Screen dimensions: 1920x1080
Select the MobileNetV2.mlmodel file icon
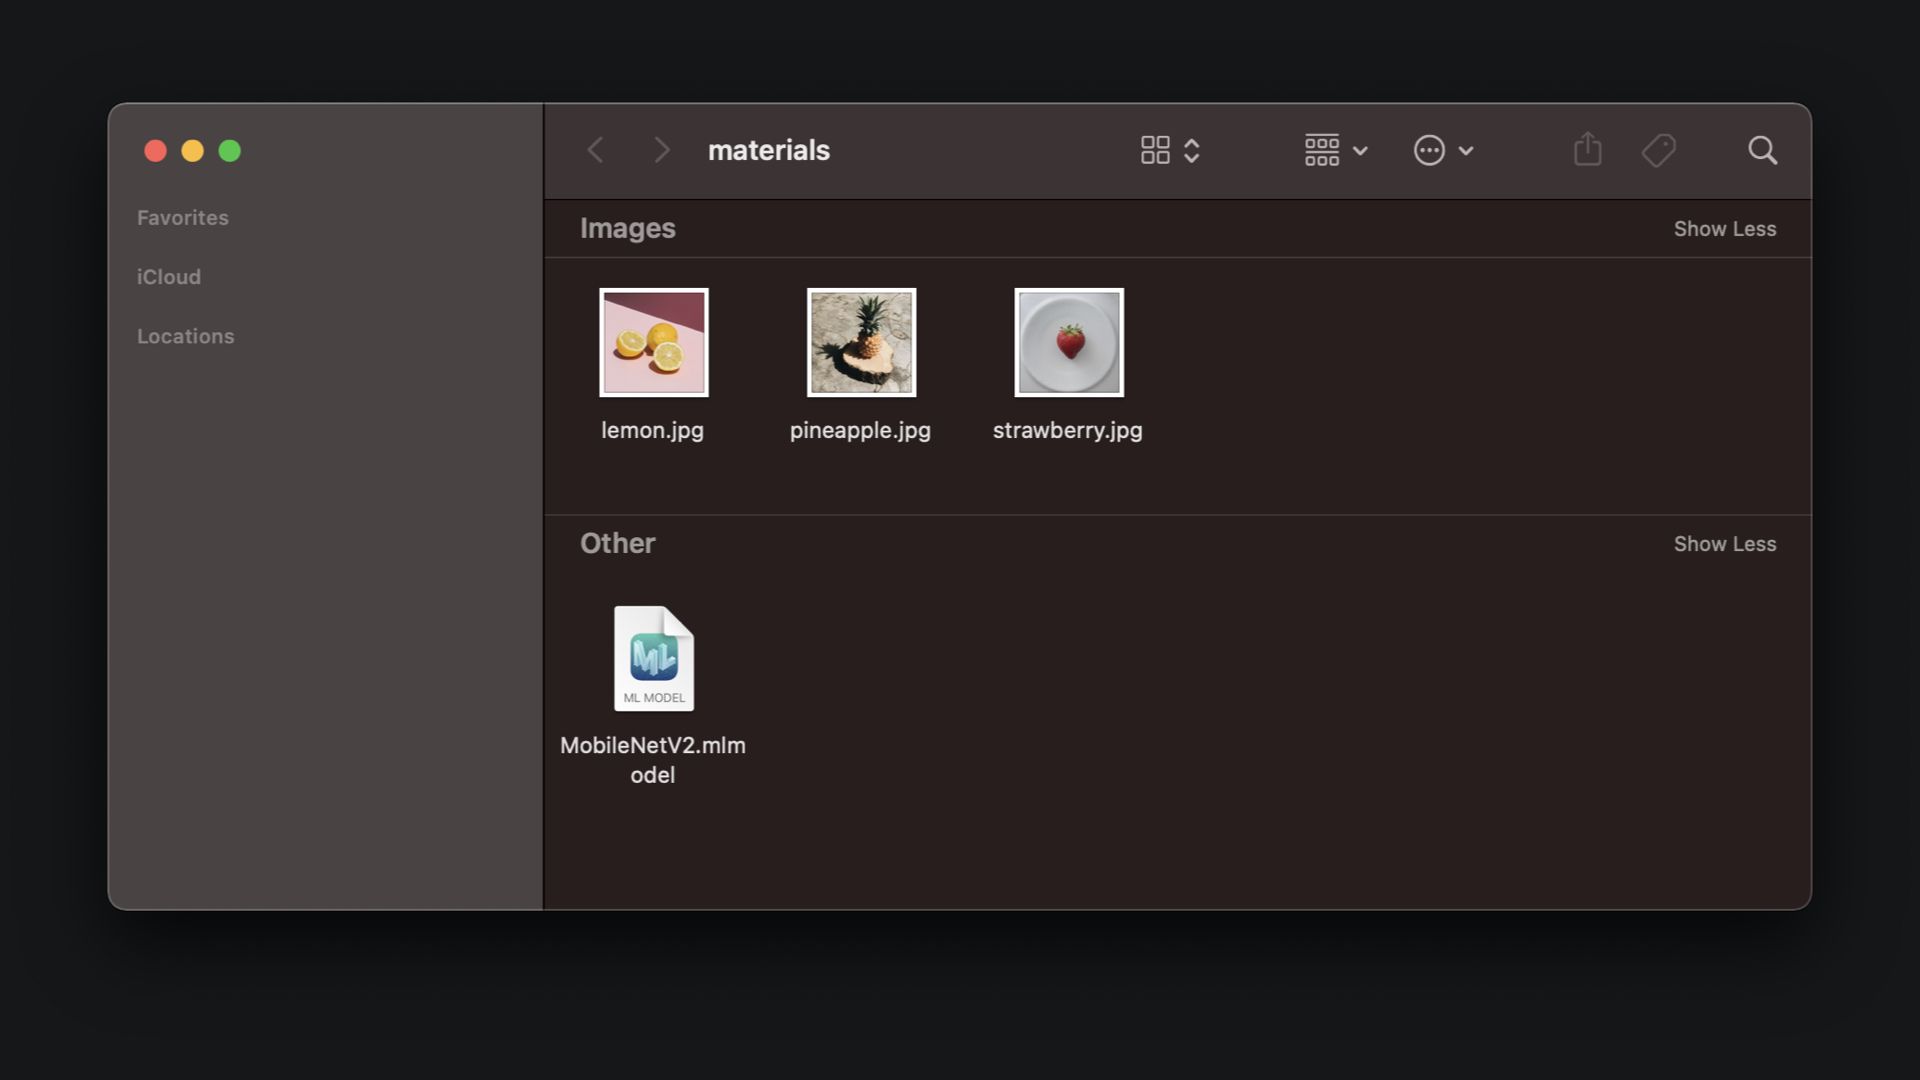coord(653,659)
